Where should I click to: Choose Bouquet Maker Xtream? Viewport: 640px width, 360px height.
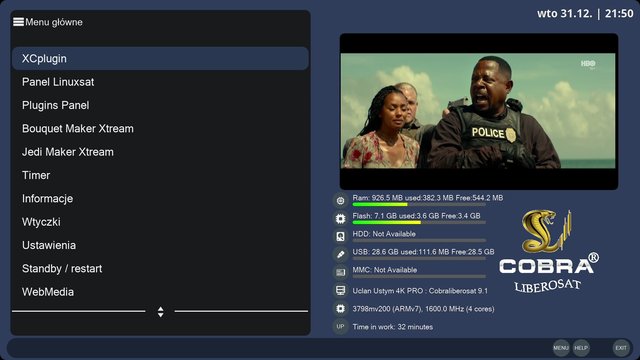click(x=160, y=129)
